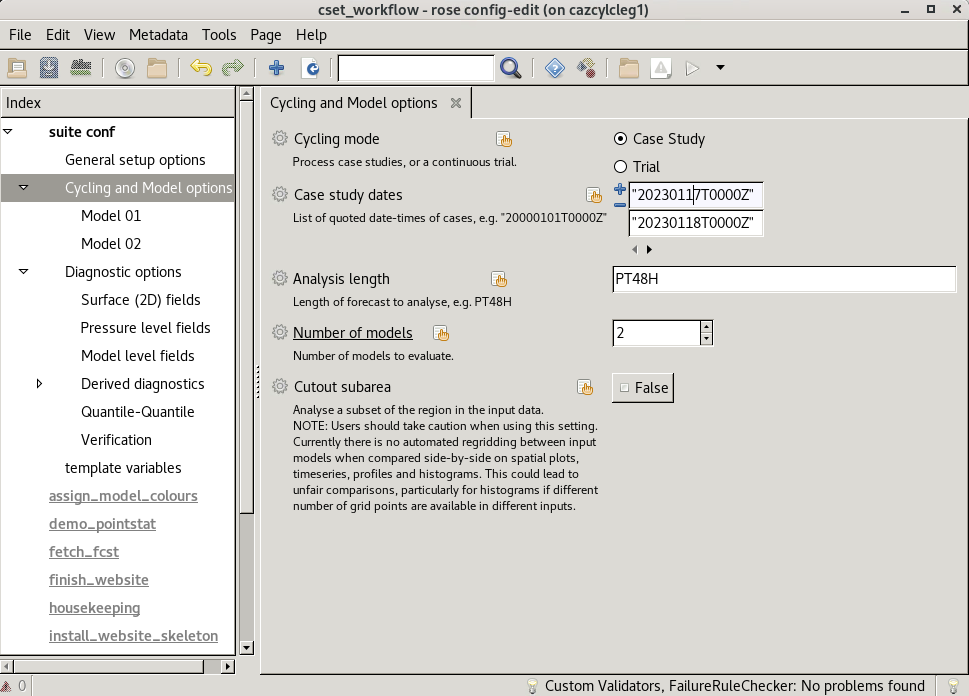Image resolution: width=969 pixels, height=696 pixels.
Task: Click the blue plus Add toolbar icon
Action: click(276, 67)
